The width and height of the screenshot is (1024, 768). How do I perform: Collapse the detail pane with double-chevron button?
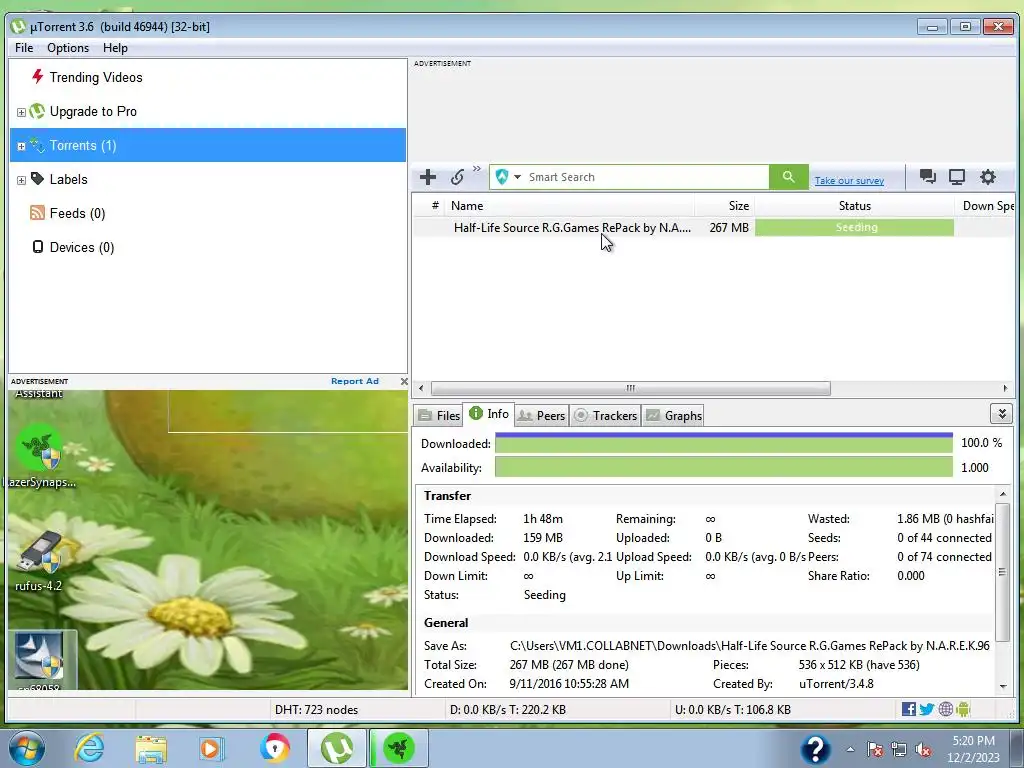coord(1001,413)
